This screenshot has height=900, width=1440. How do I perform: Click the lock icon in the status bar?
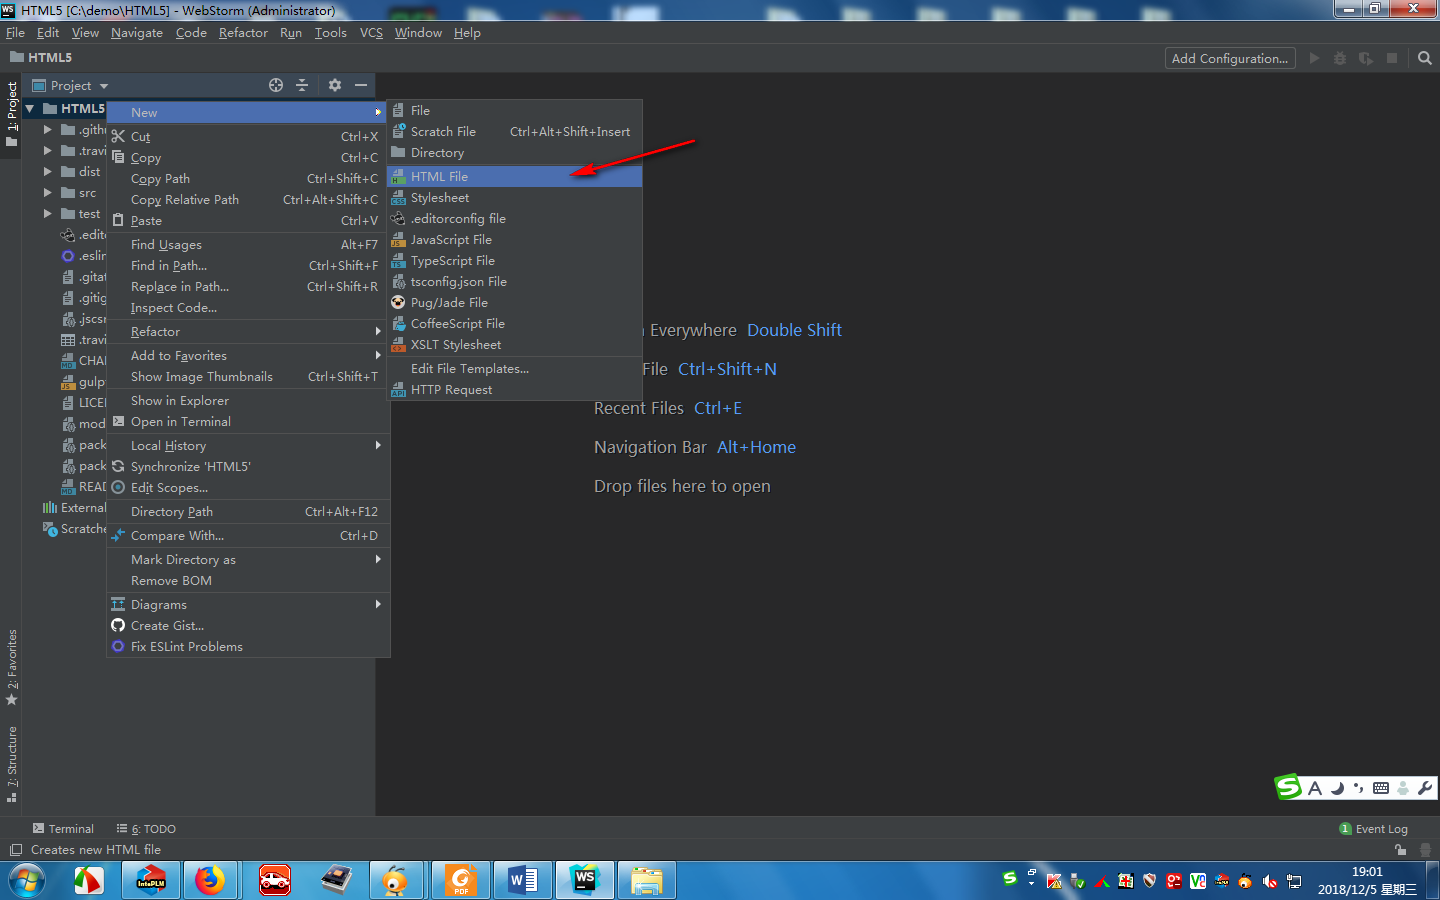(x=1401, y=850)
